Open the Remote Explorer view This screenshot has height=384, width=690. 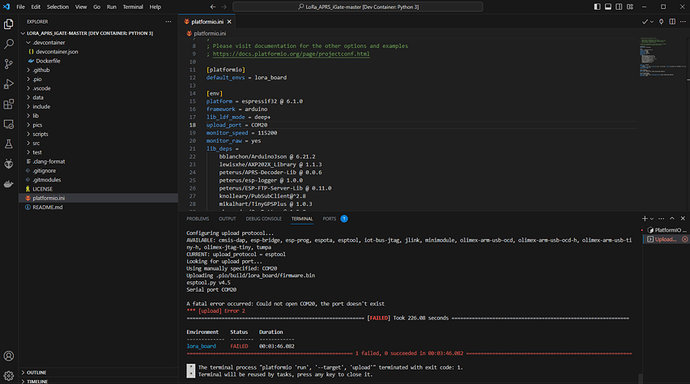point(9,124)
